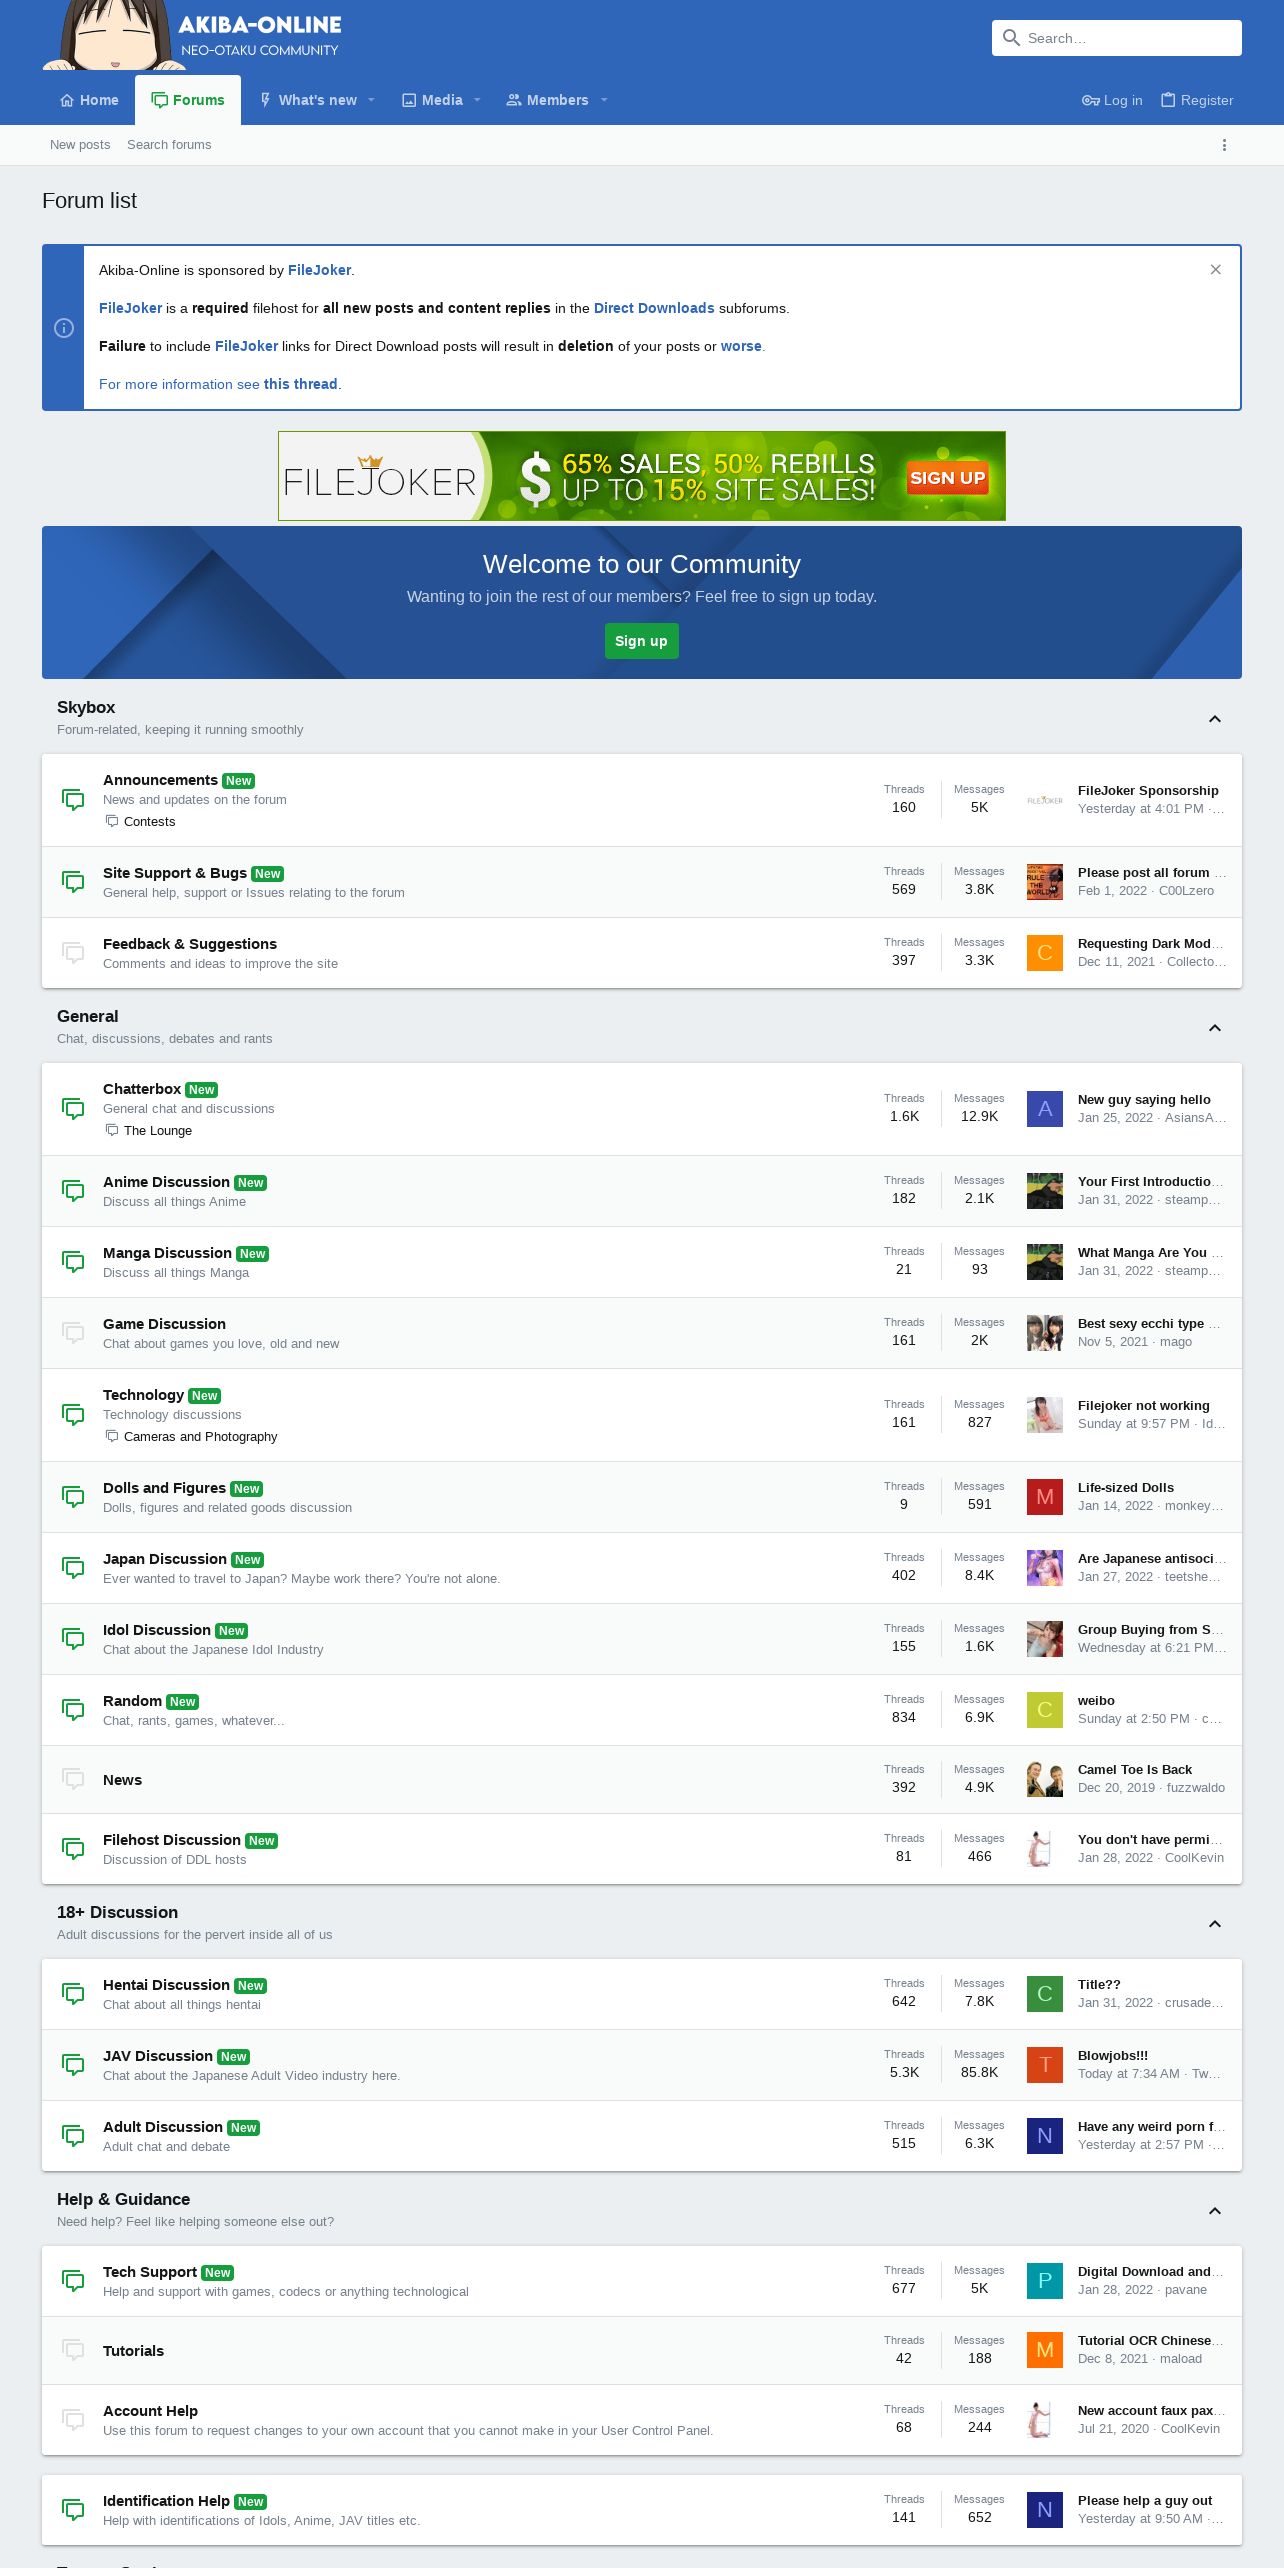Screen dimensions: 1284x2568
Task: Open the Manga Discussion forum
Action: [x=167, y=1253]
